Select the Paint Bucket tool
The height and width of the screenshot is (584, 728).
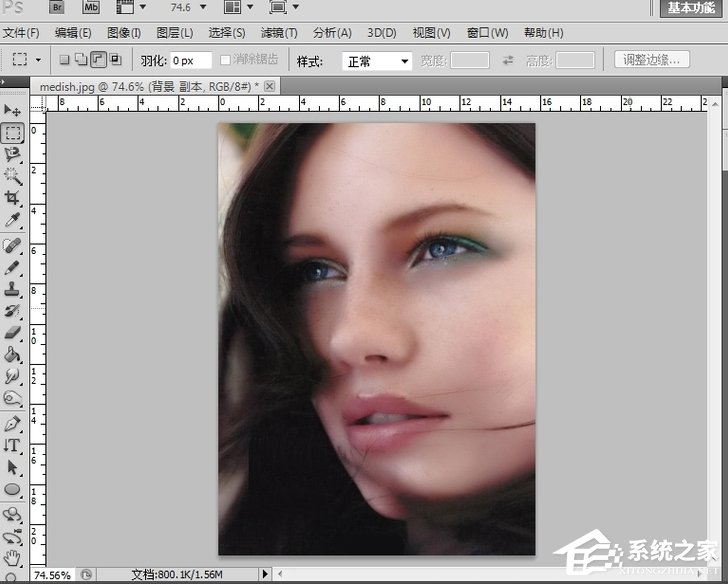(x=12, y=355)
